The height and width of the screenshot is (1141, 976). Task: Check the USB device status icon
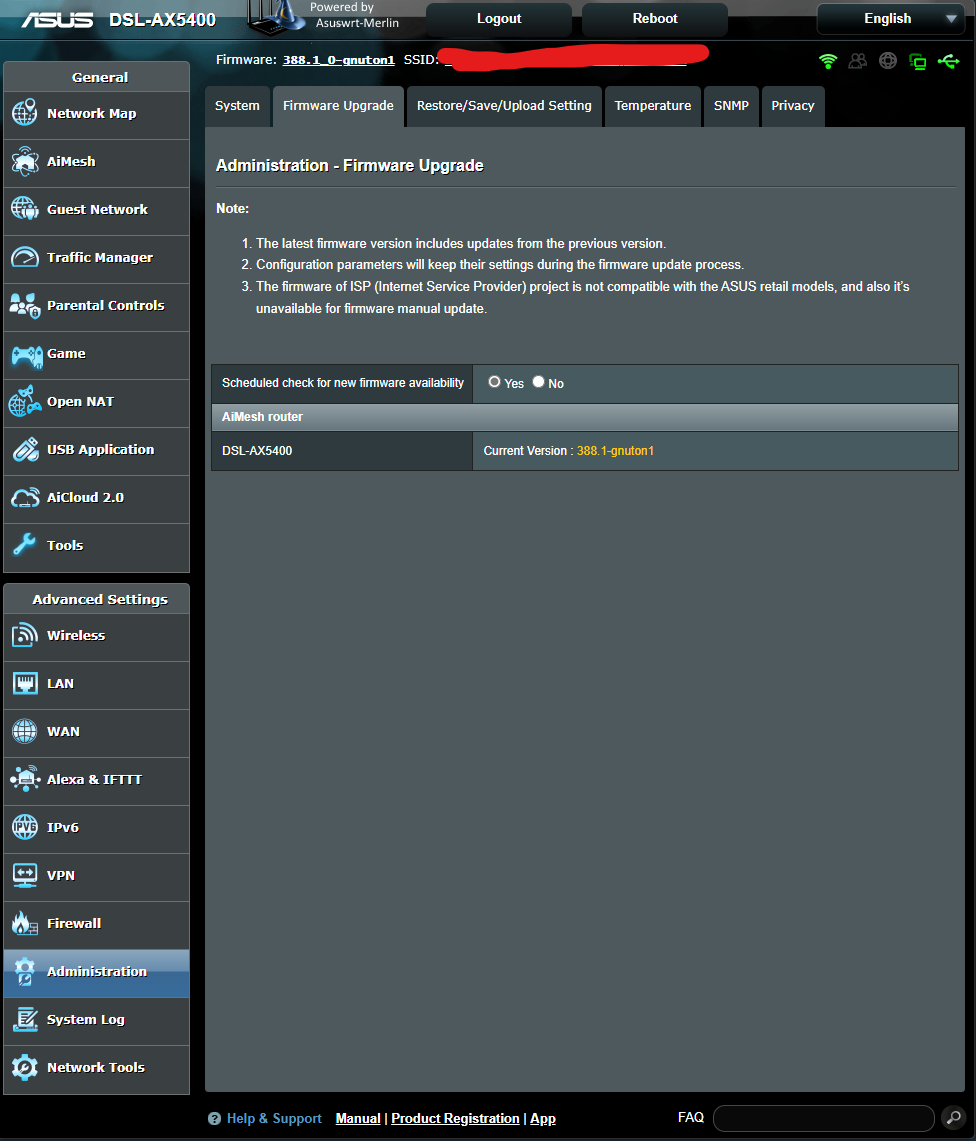948,61
